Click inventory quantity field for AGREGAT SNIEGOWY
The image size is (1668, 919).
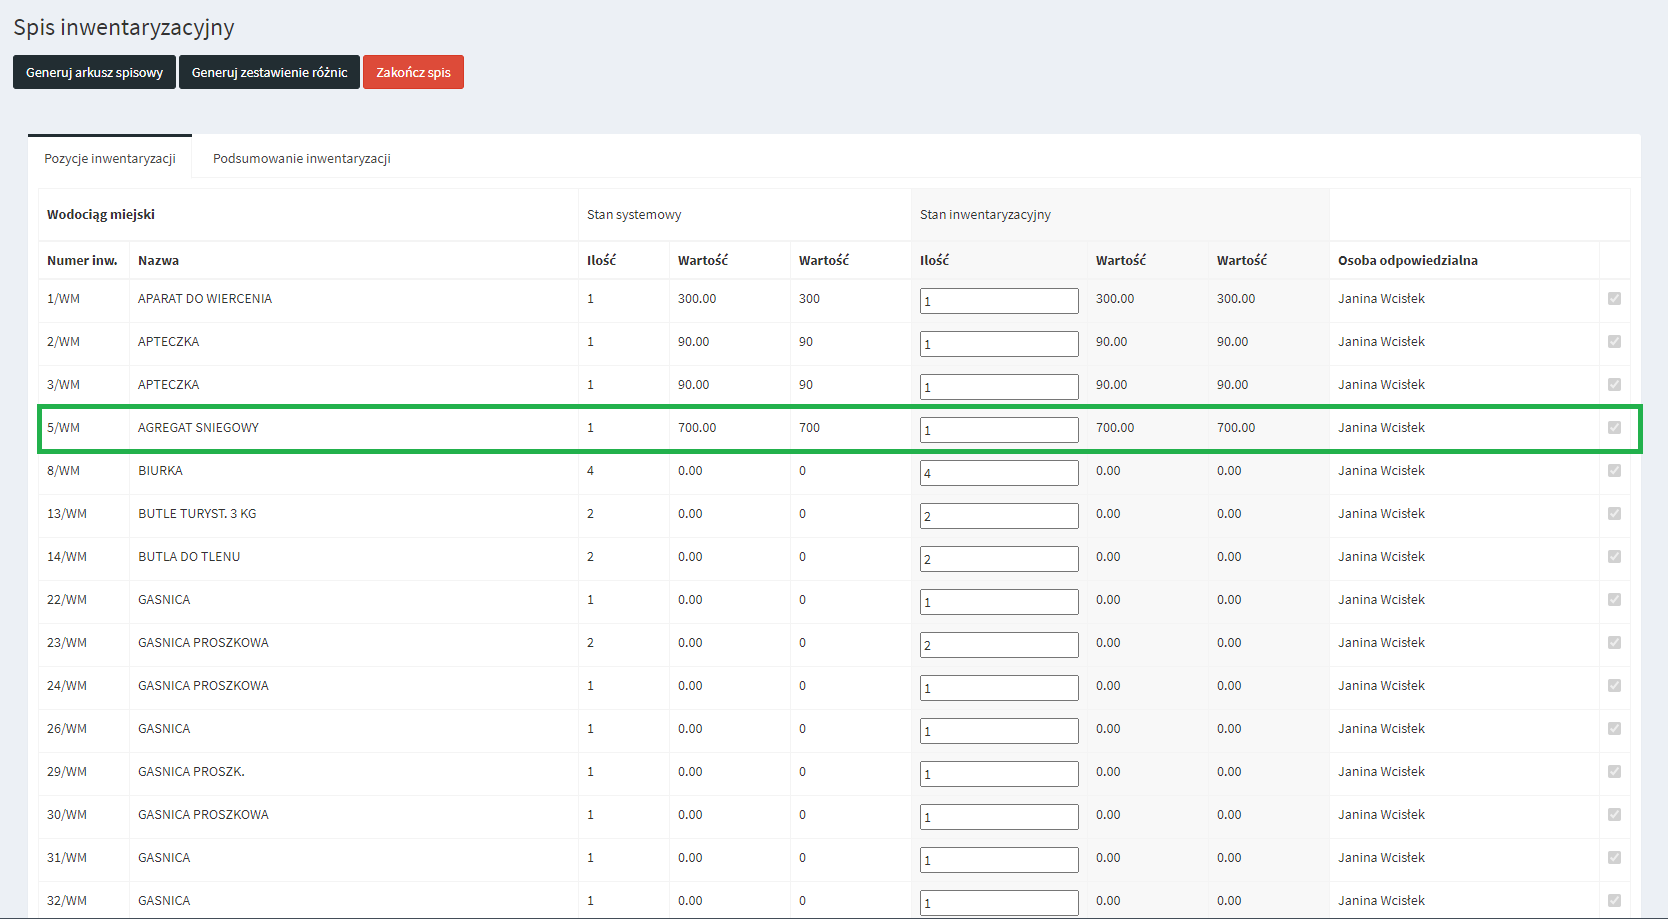click(998, 430)
